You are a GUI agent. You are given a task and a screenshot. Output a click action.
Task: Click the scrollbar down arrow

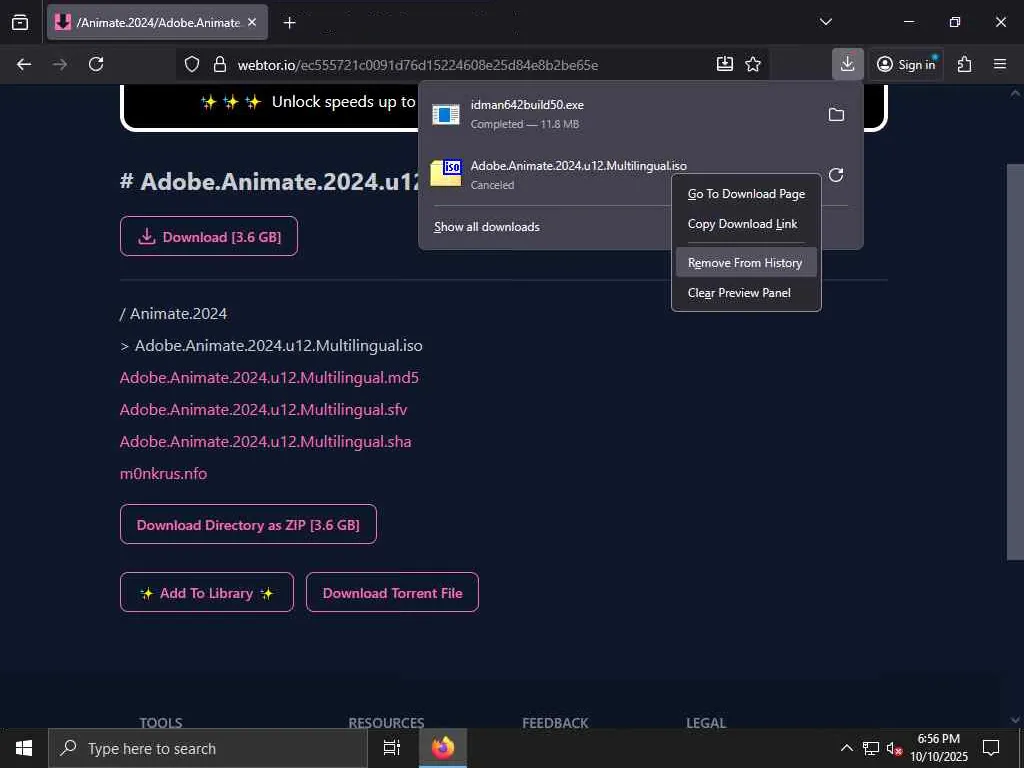coord(1015,720)
